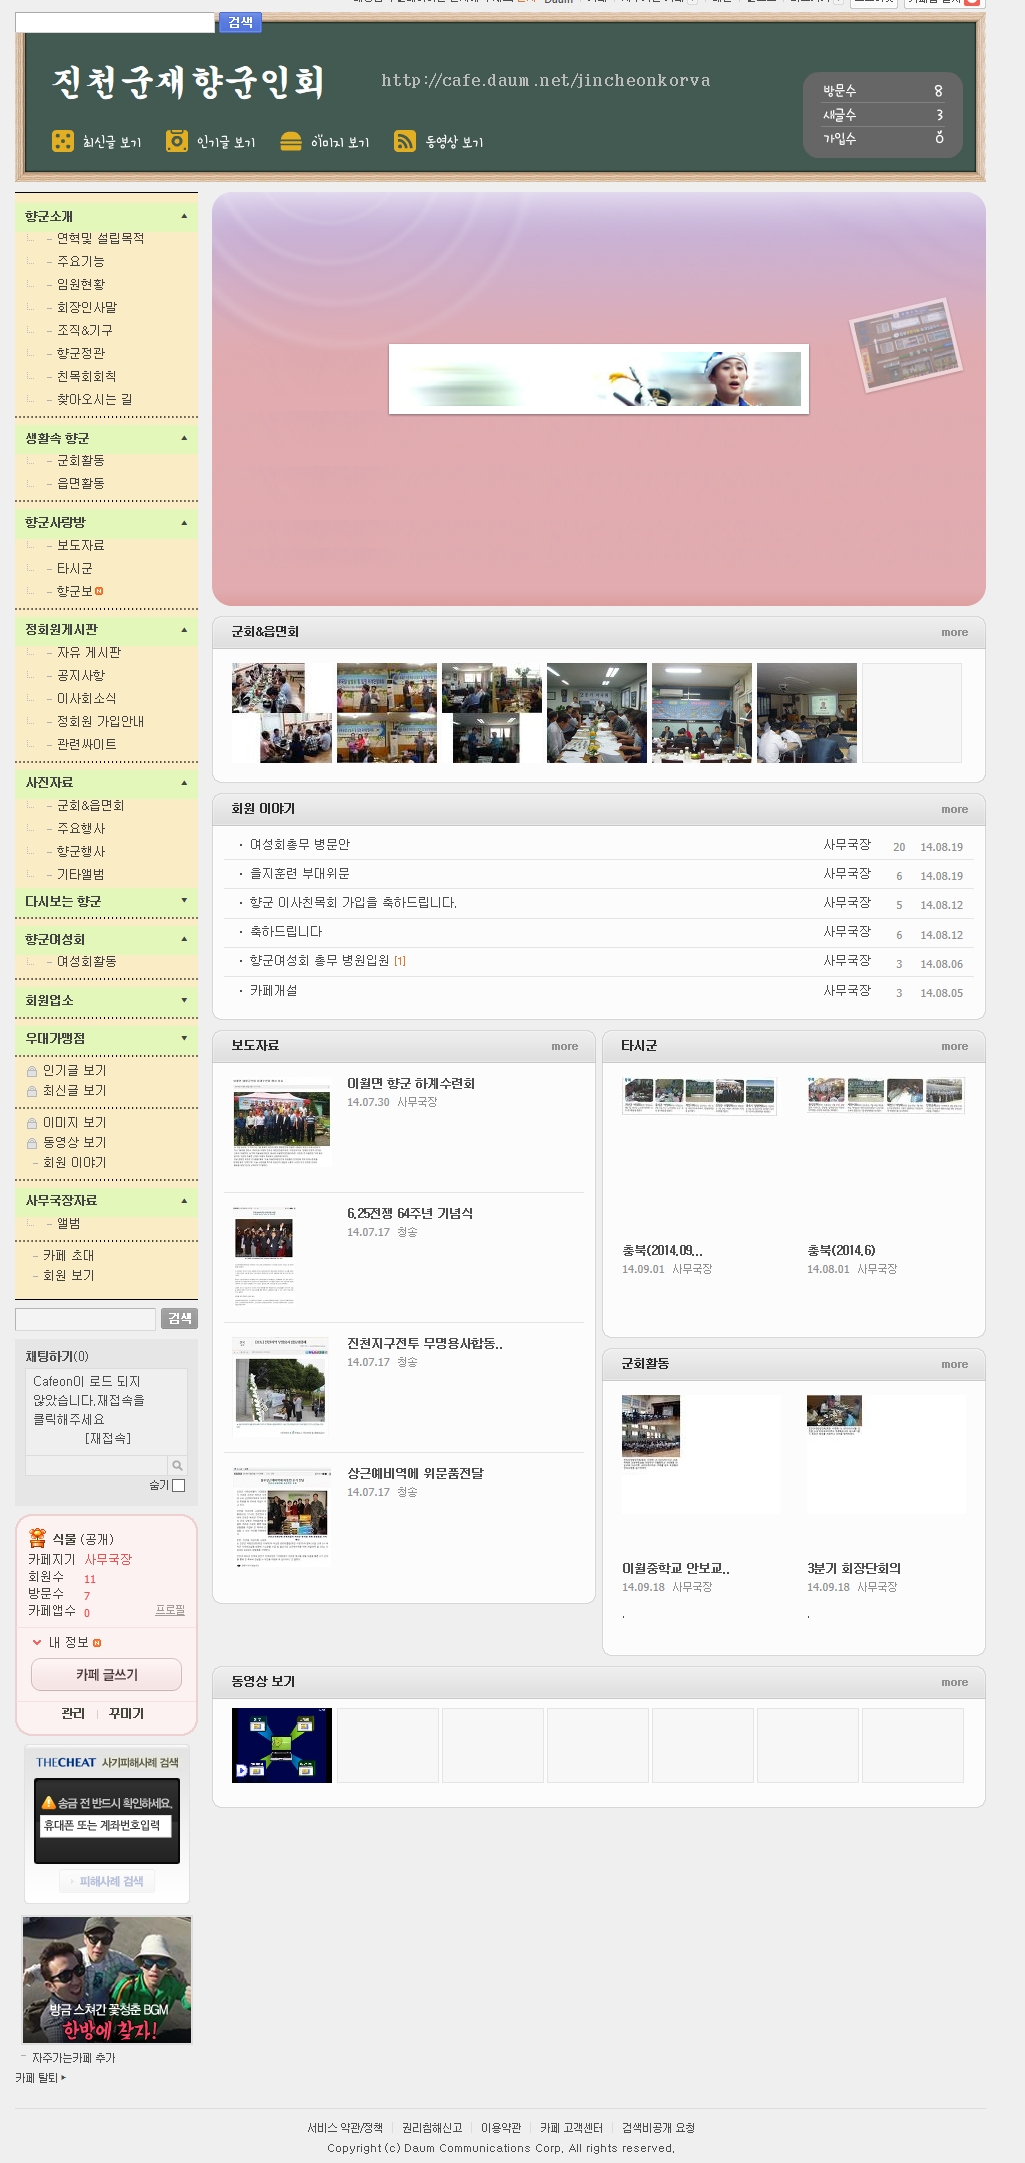This screenshot has width=1025, height=2163.
Task: Click the 꽃청춘 BGM advertisement banner
Action: 107,1979
